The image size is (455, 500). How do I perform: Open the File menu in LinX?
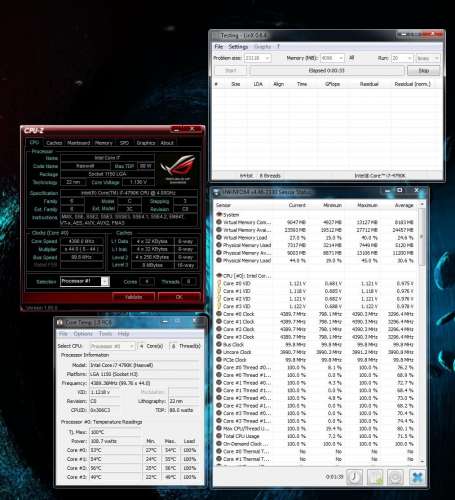(x=219, y=46)
